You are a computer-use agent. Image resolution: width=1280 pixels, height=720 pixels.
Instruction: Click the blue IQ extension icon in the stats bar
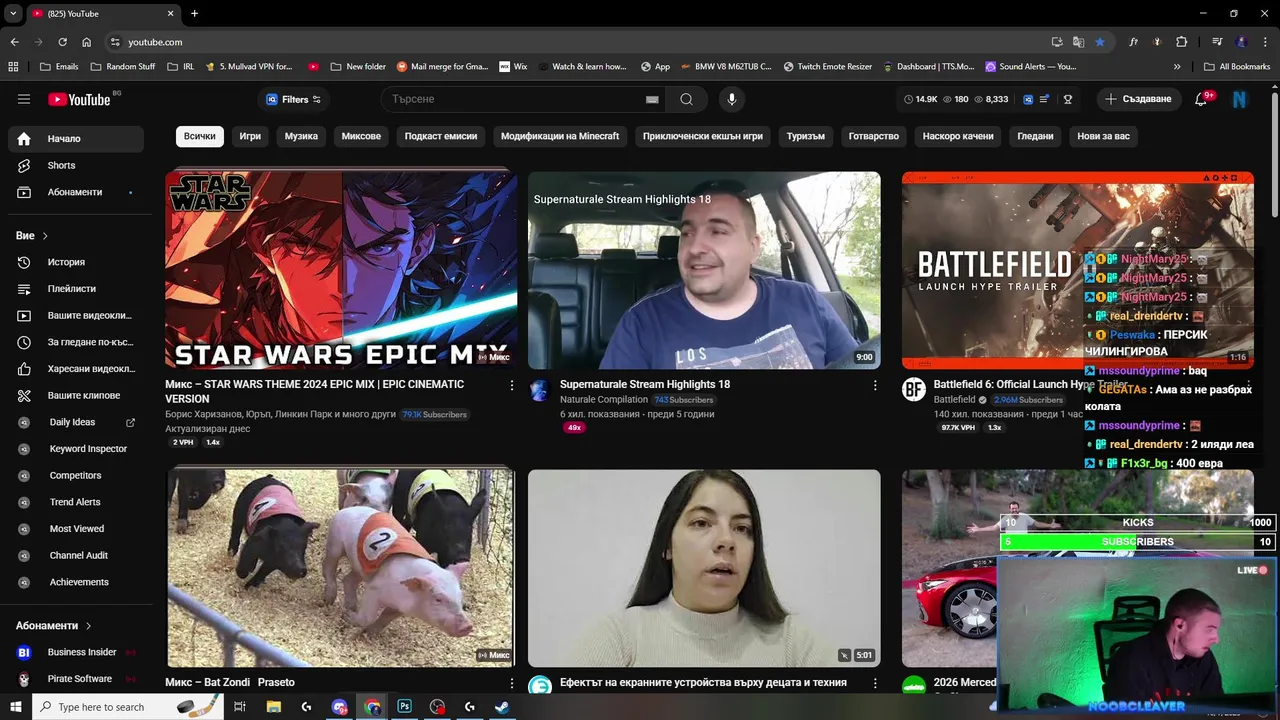point(1028,100)
